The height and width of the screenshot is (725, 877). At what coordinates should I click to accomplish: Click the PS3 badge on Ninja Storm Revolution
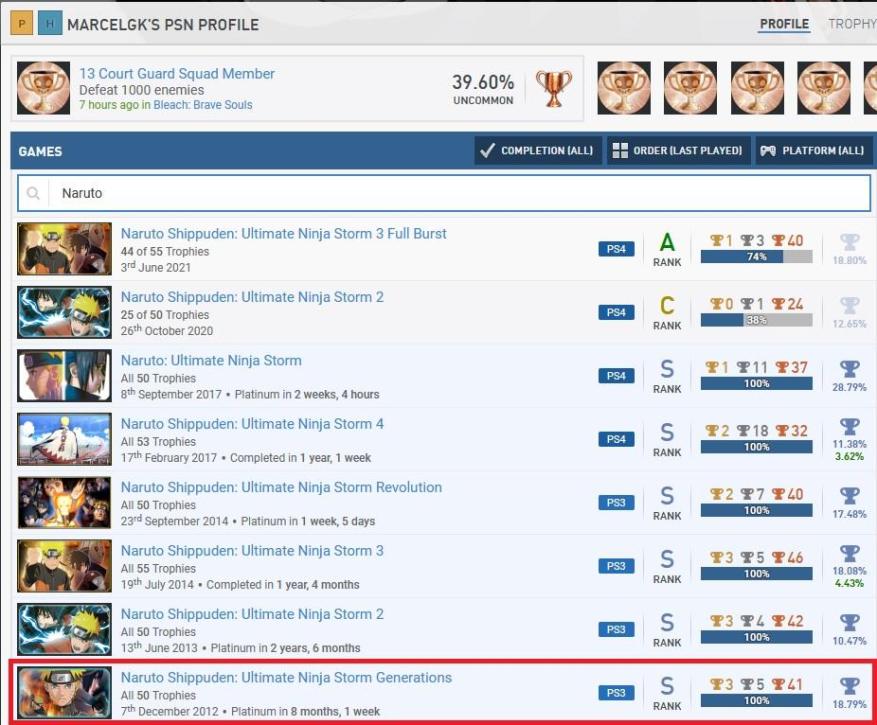tap(617, 503)
